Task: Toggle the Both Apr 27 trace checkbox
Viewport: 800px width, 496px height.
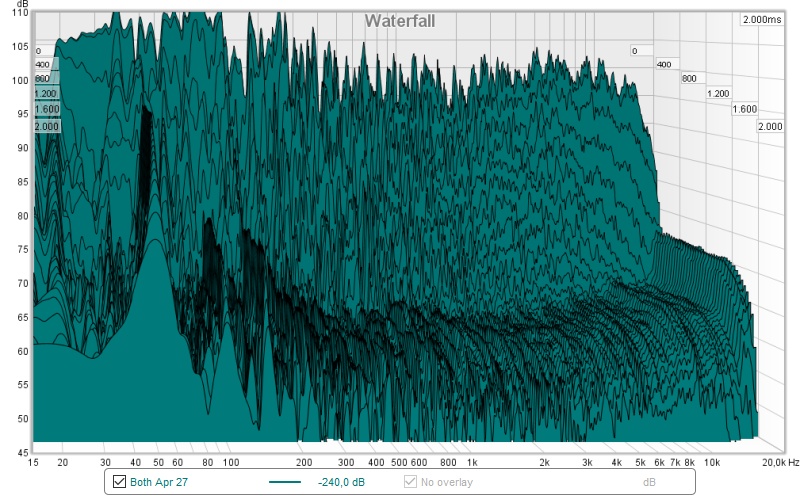Action: pyautogui.click(x=121, y=482)
